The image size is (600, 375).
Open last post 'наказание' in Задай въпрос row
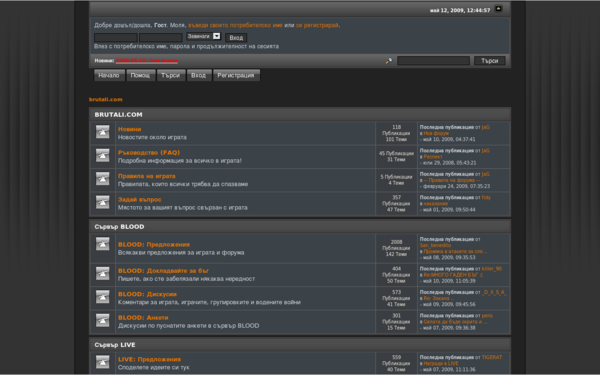pos(435,204)
